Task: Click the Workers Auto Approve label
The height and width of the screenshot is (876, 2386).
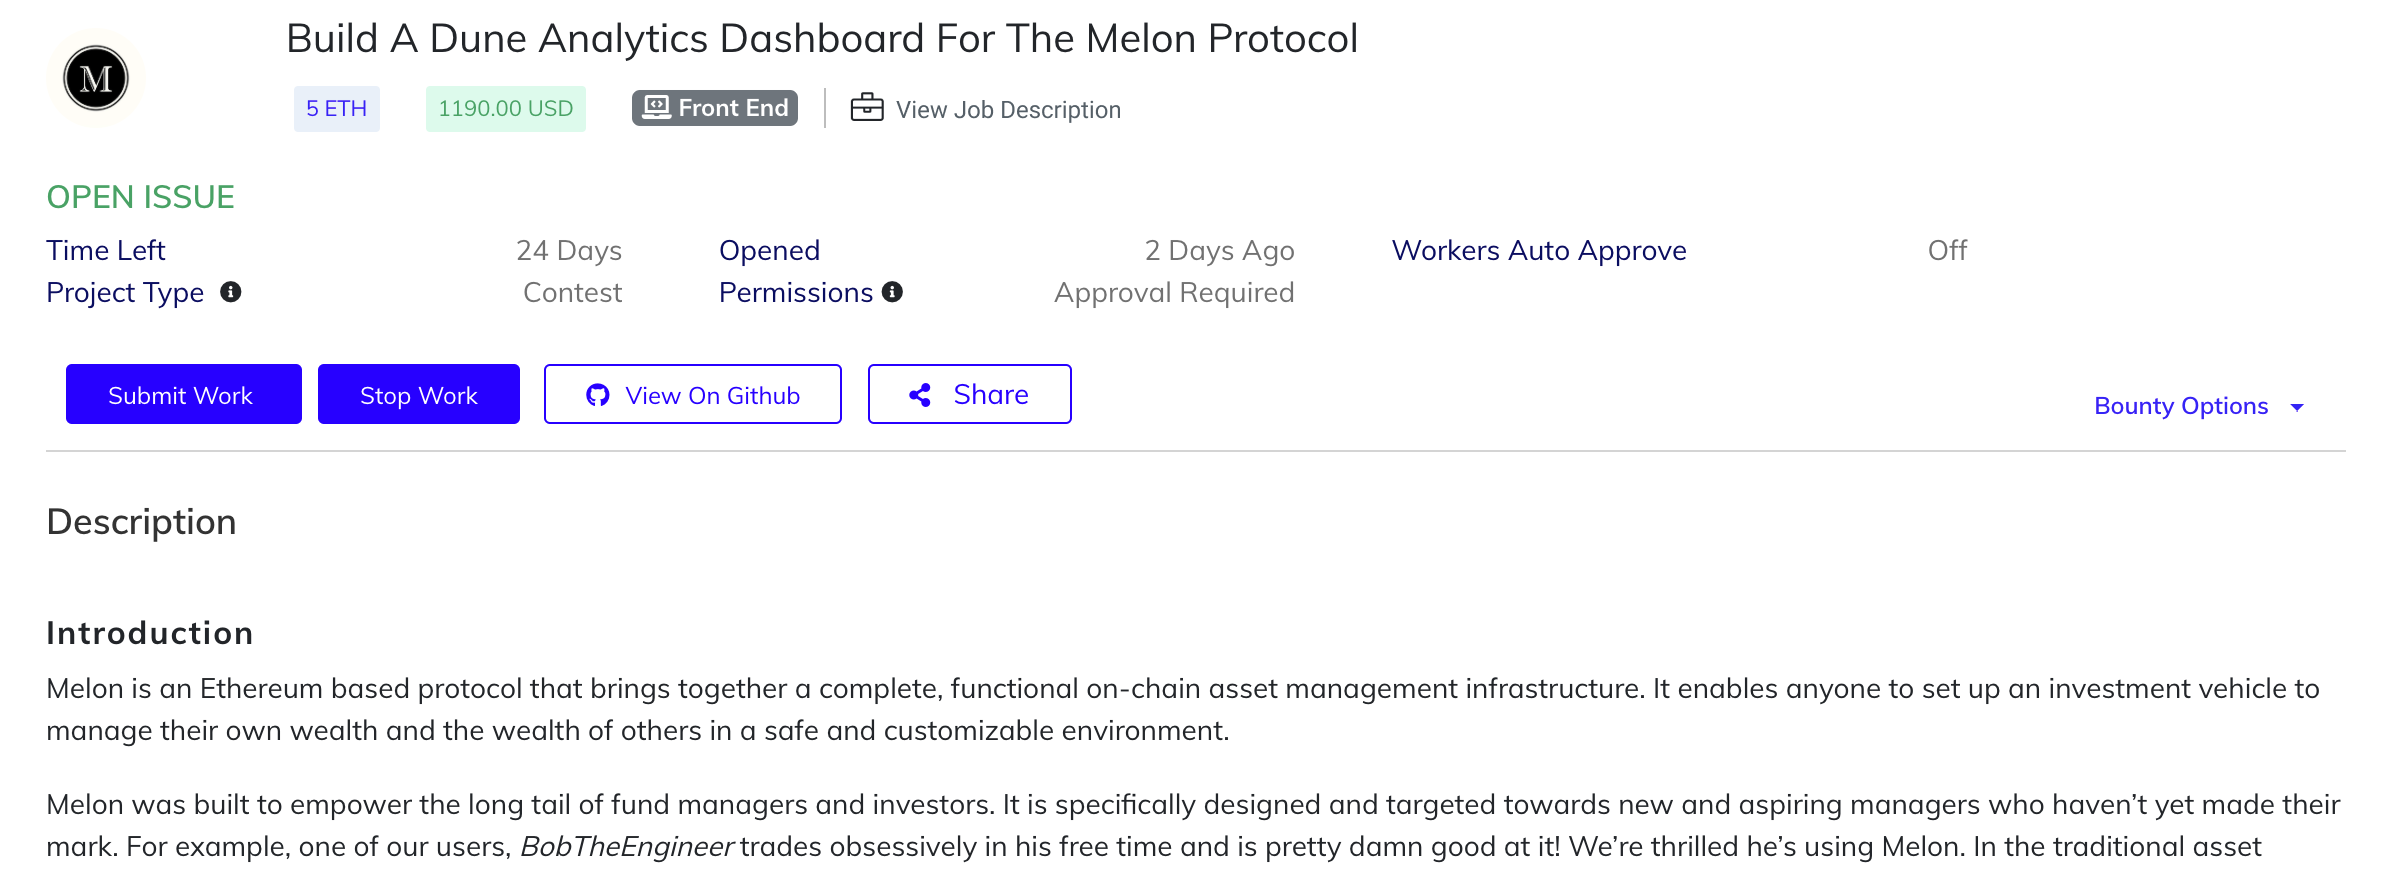Action: [1538, 250]
